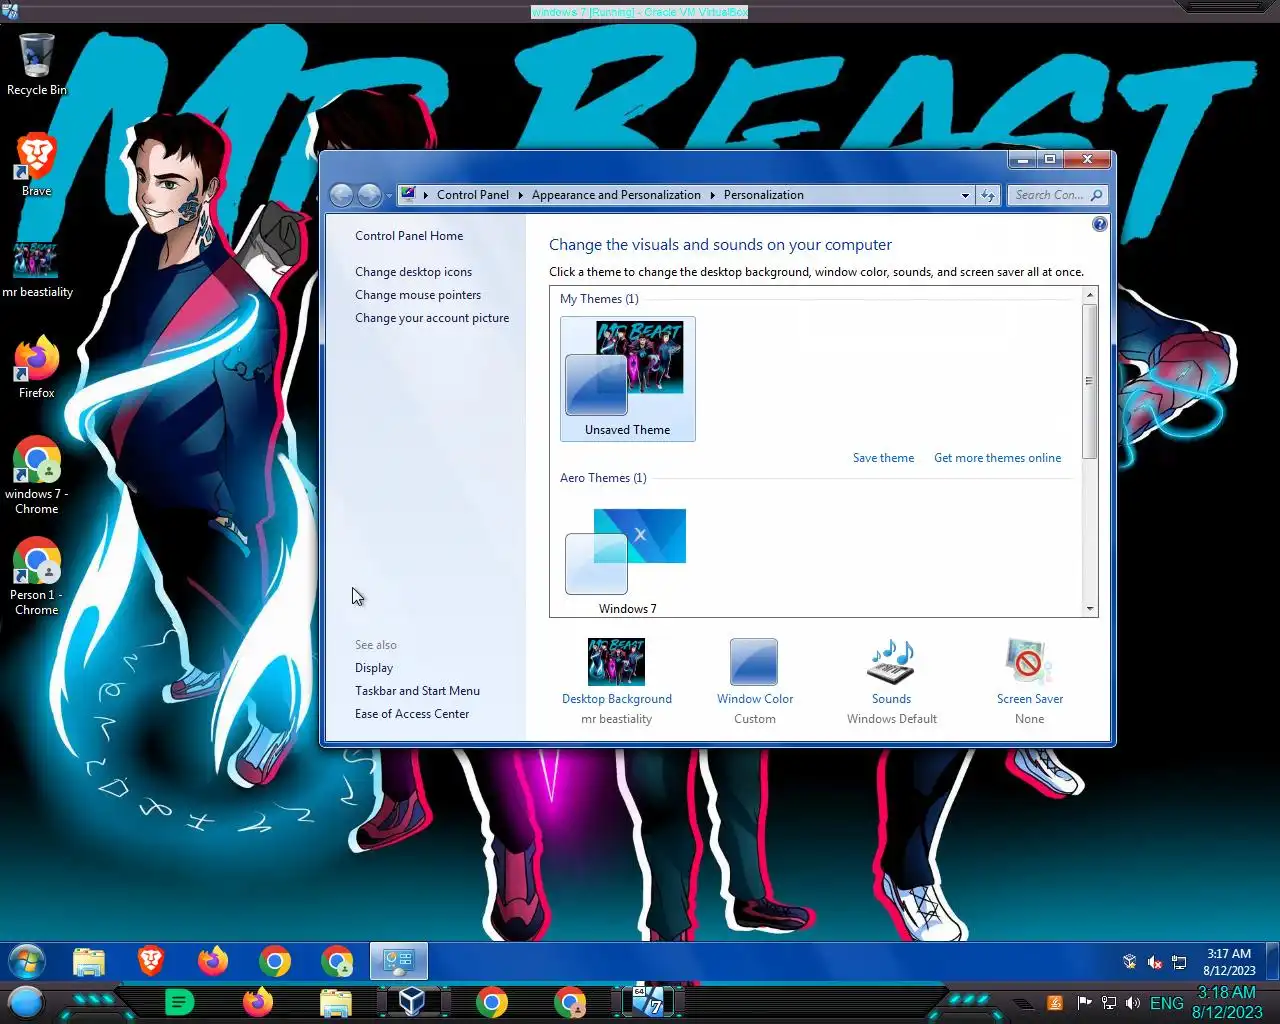Open VirtualBox Manager in host bottom taskbar
The height and width of the screenshot is (1024, 1280).
click(x=412, y=1002)
